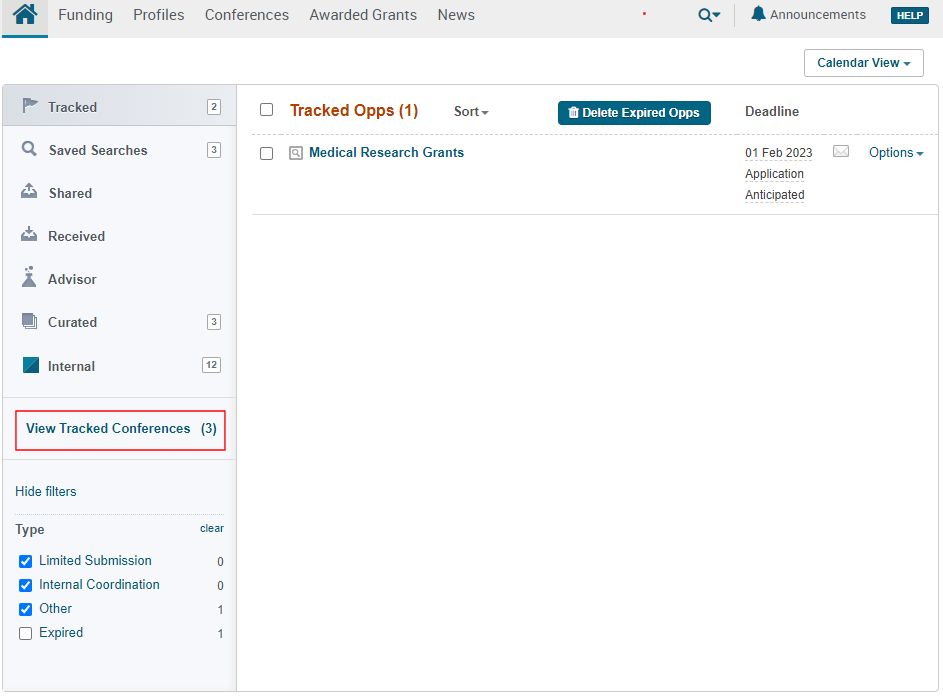Screen dimensions: 943x698
Task: Clear the Type filters
Action: [x=211, y=528]
